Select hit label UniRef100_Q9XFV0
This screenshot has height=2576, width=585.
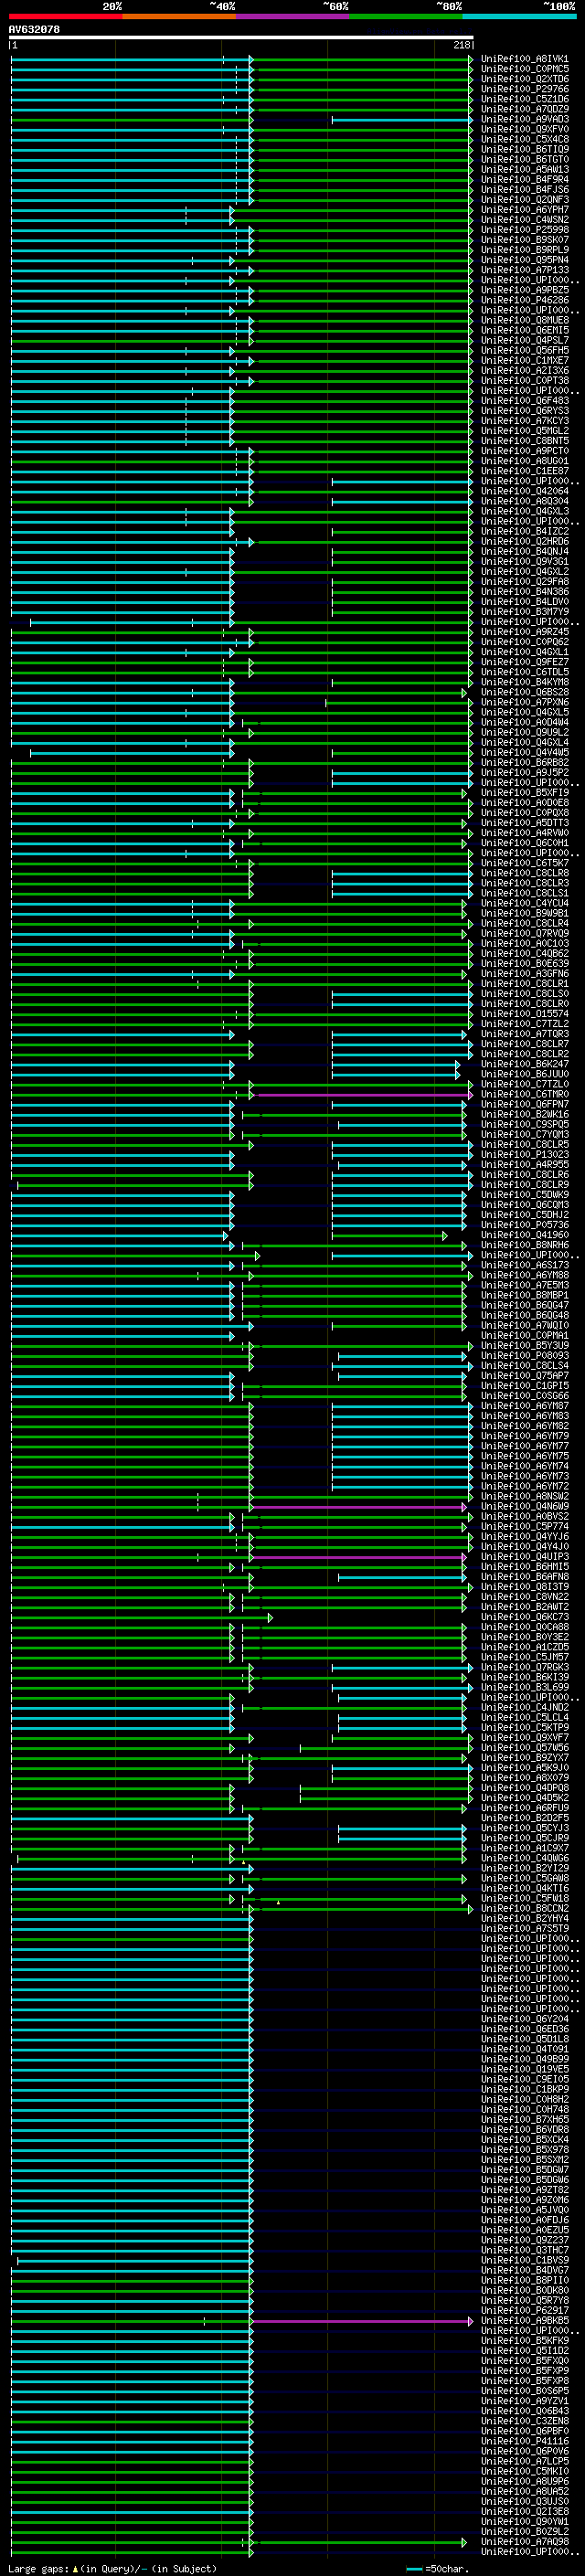(x=525, y=129)
